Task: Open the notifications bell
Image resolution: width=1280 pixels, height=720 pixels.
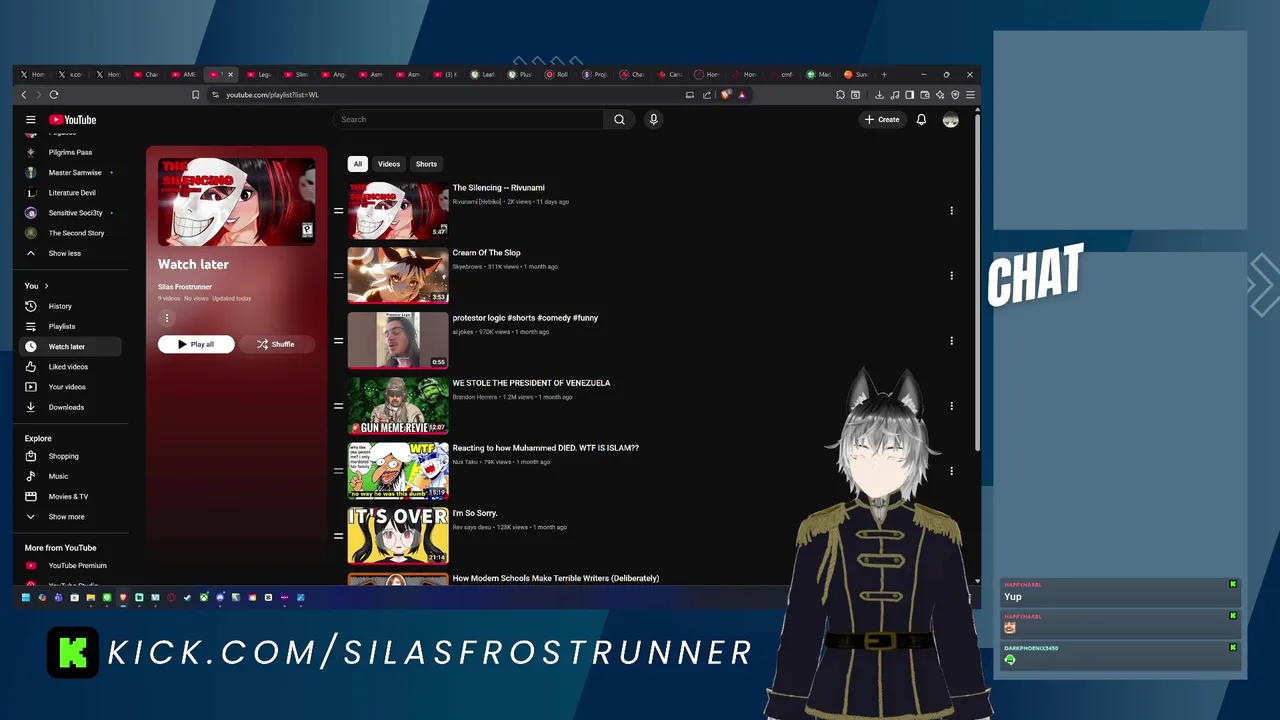Action: coord(921,120)
